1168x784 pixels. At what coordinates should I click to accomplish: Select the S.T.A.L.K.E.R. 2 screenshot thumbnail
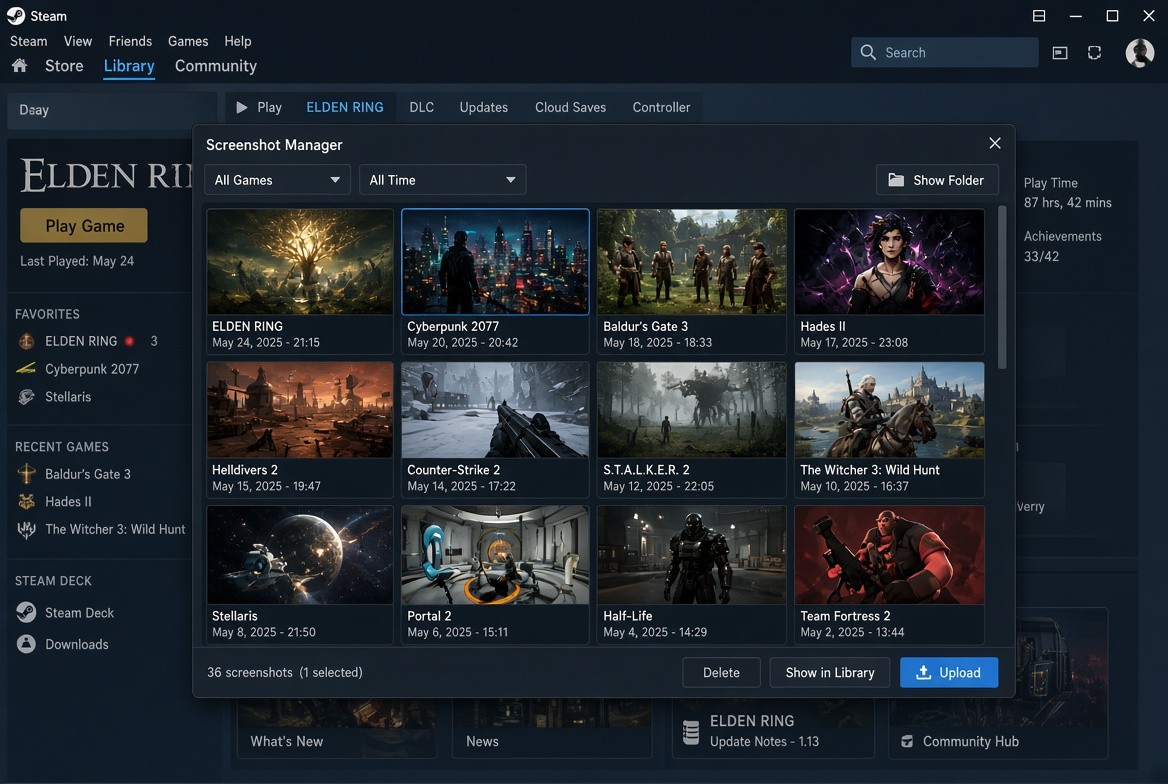(691, 410)
